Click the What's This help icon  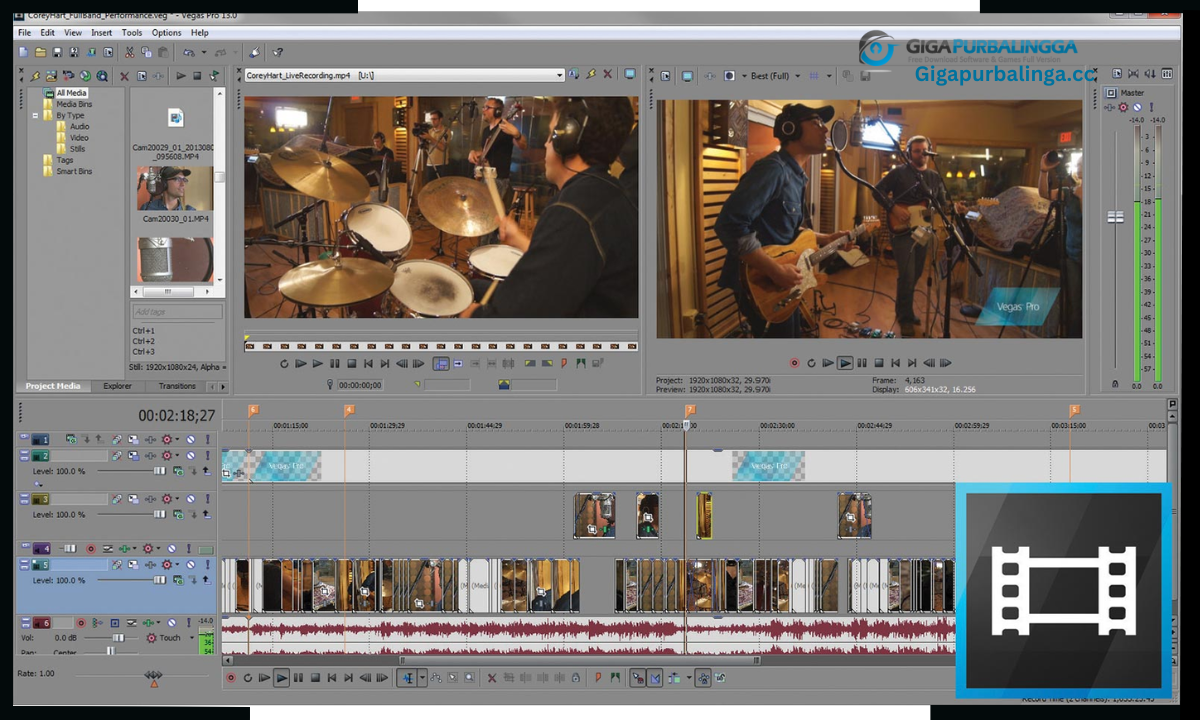click(277, 52)
